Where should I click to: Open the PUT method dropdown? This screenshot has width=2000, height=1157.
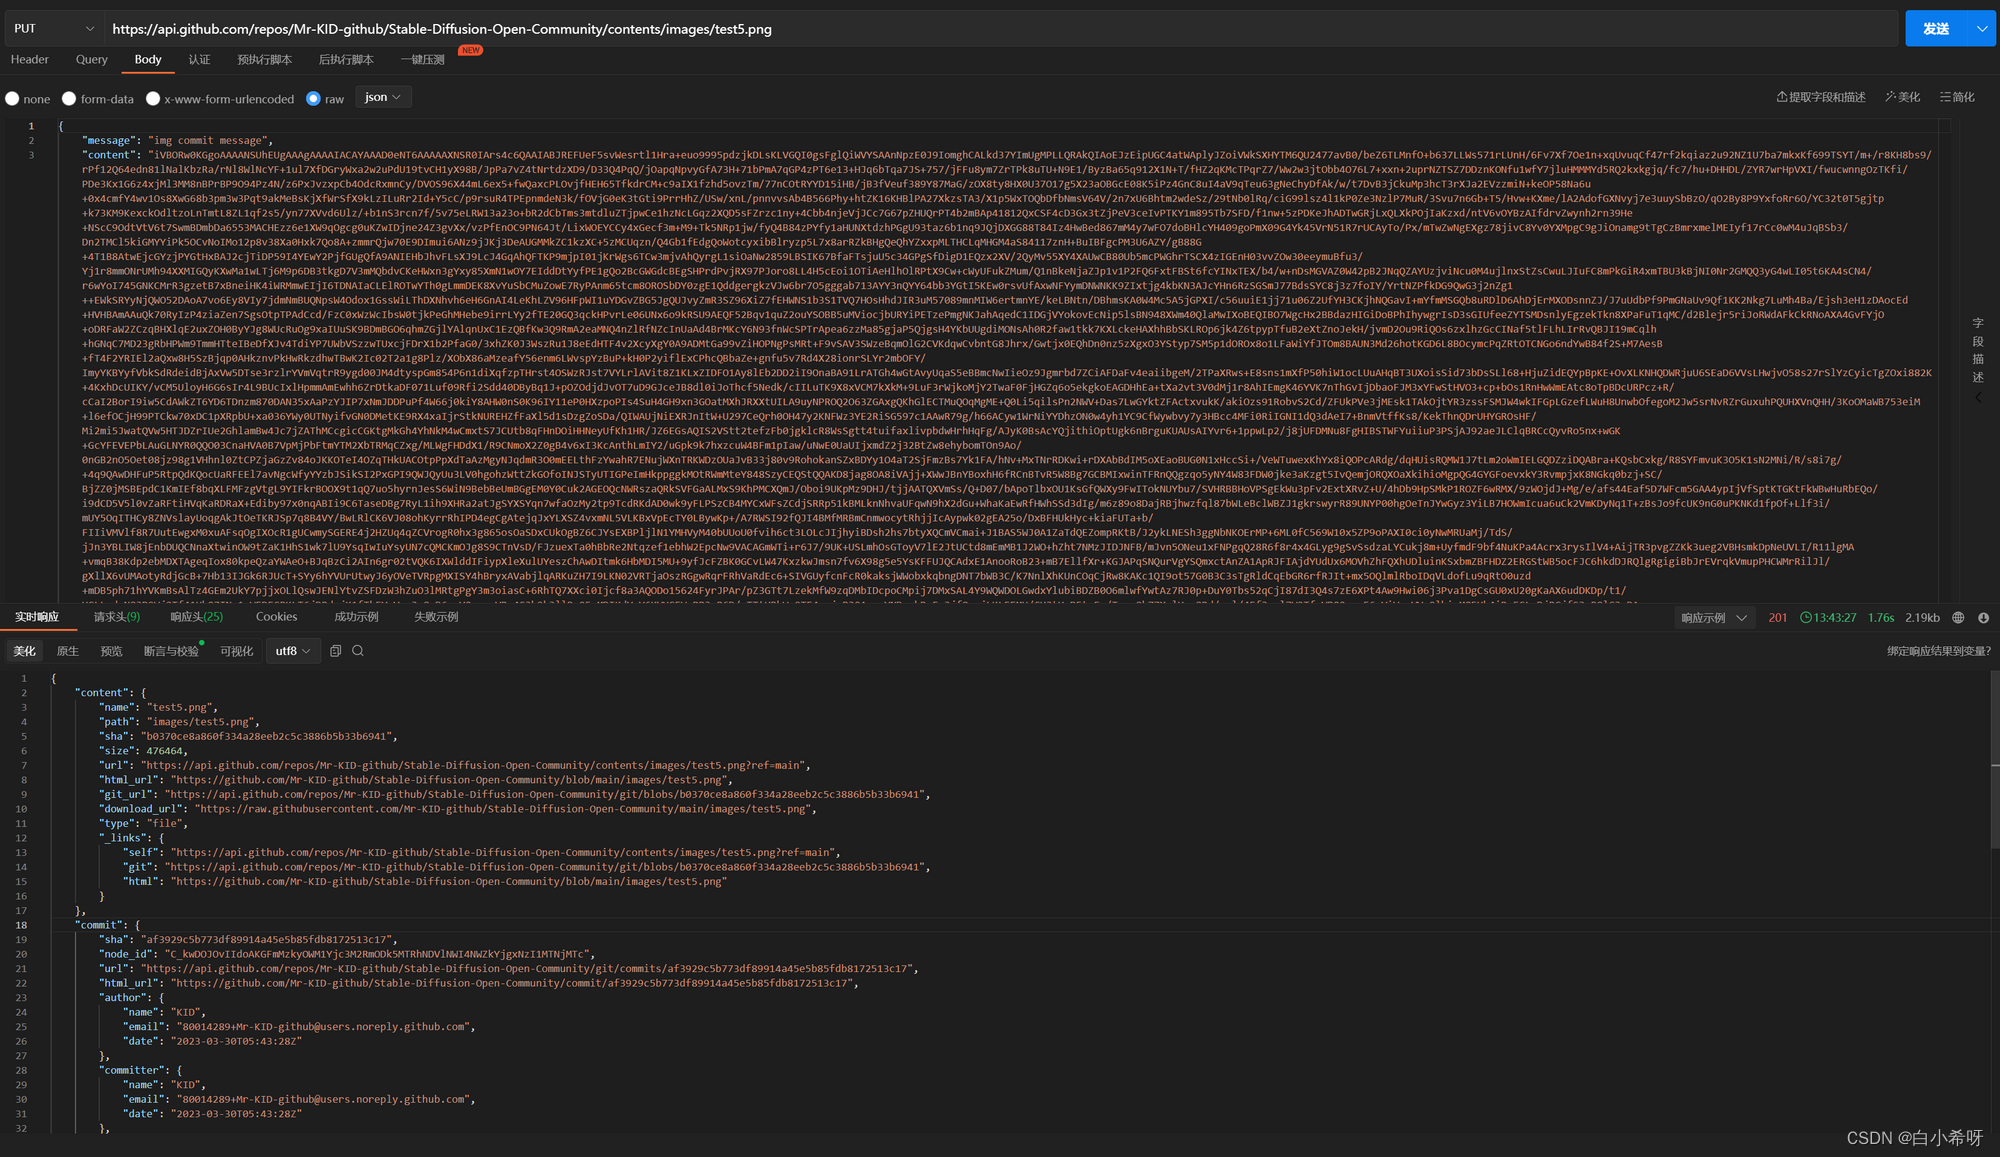(x=53, y=29)
